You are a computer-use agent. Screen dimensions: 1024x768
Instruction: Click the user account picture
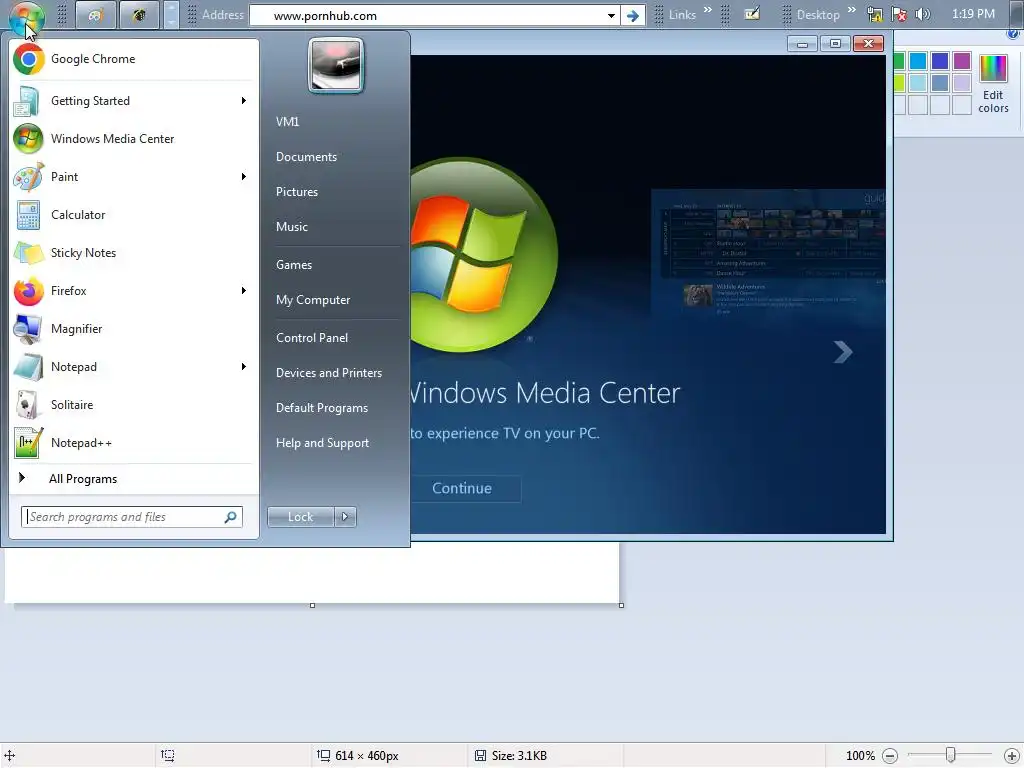(336, 65)
